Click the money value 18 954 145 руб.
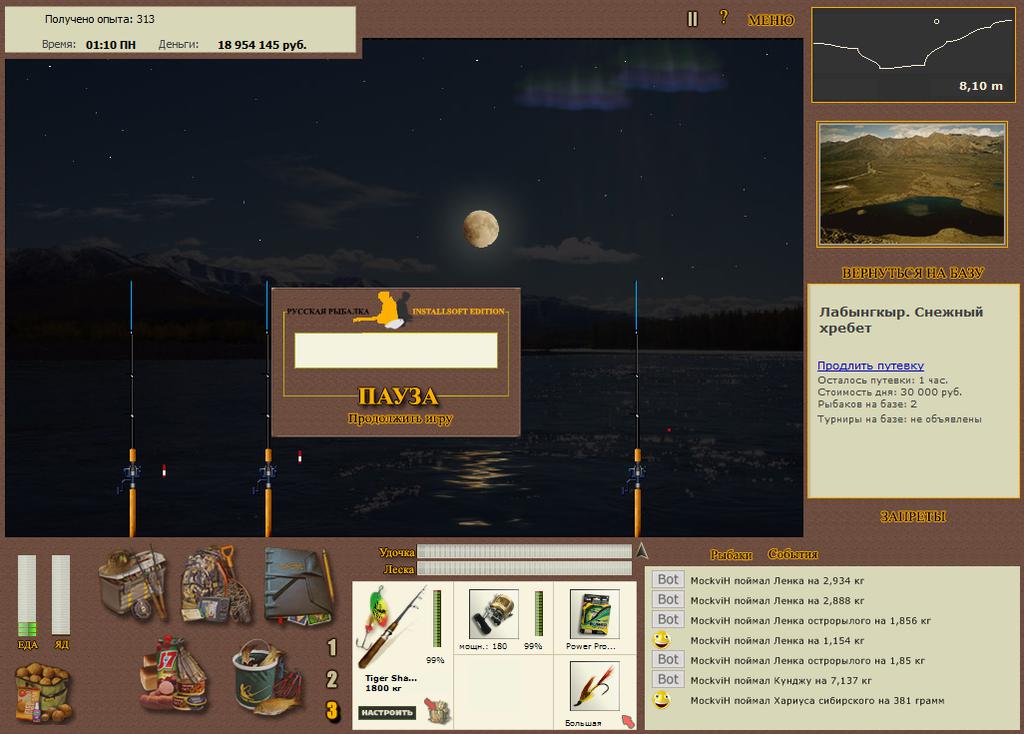Screen dimensions: 1024x734 pyautogui.click(x=262, y=45)
